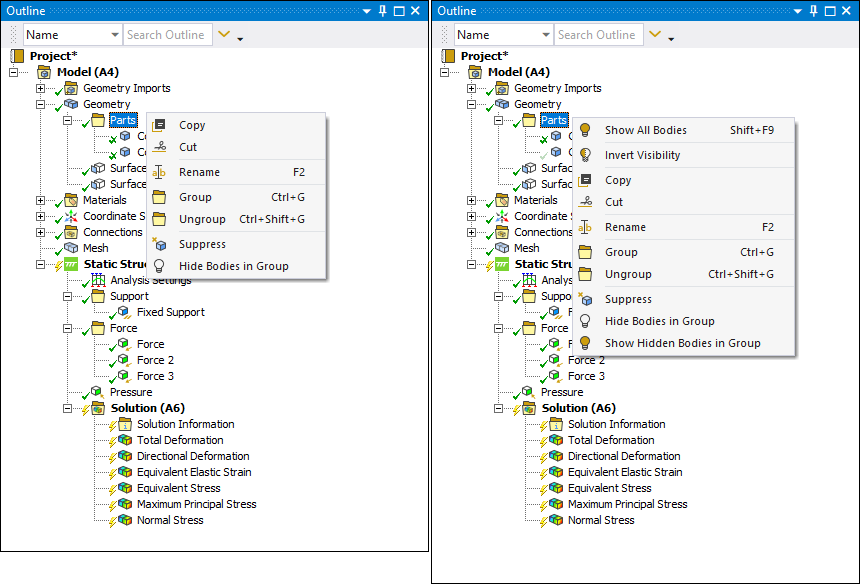Click the Group folder icon in the right context menu
The width and height of the screenshot is (860, 584).
(586, 252)
